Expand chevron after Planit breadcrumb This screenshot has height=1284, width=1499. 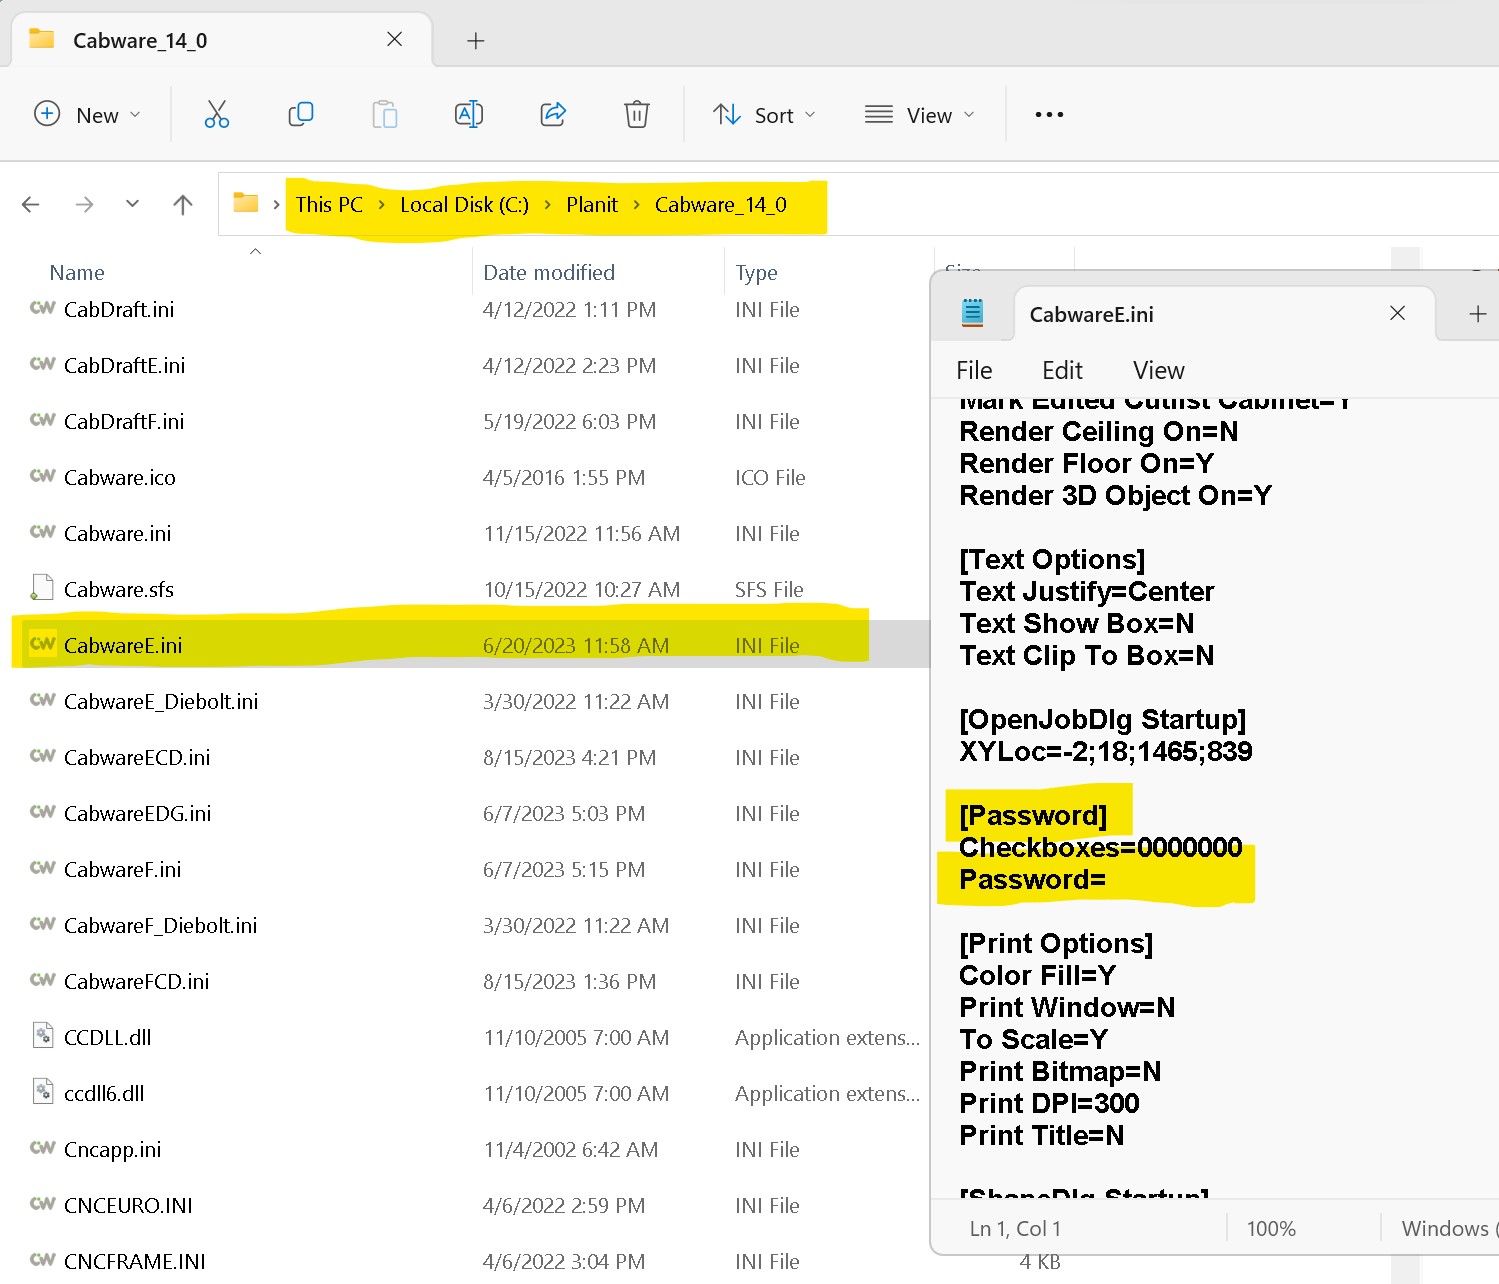(636, 205)
